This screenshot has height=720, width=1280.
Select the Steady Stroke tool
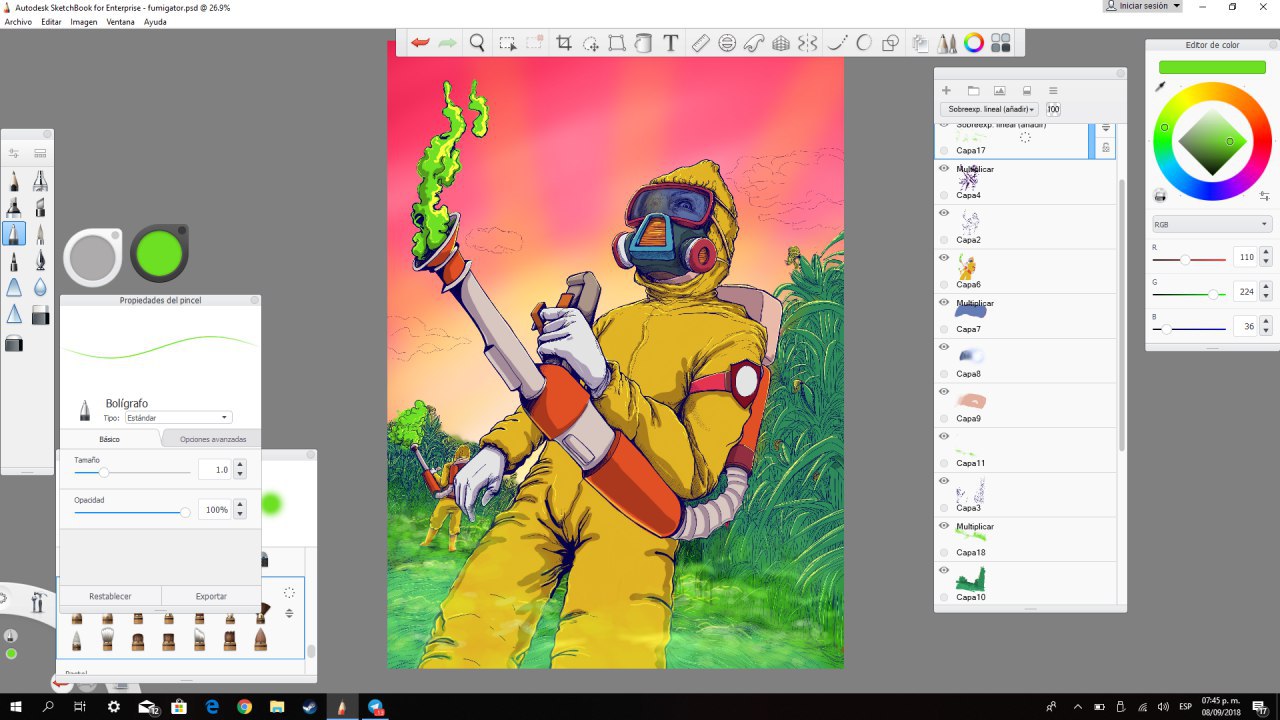coord(838,43)
